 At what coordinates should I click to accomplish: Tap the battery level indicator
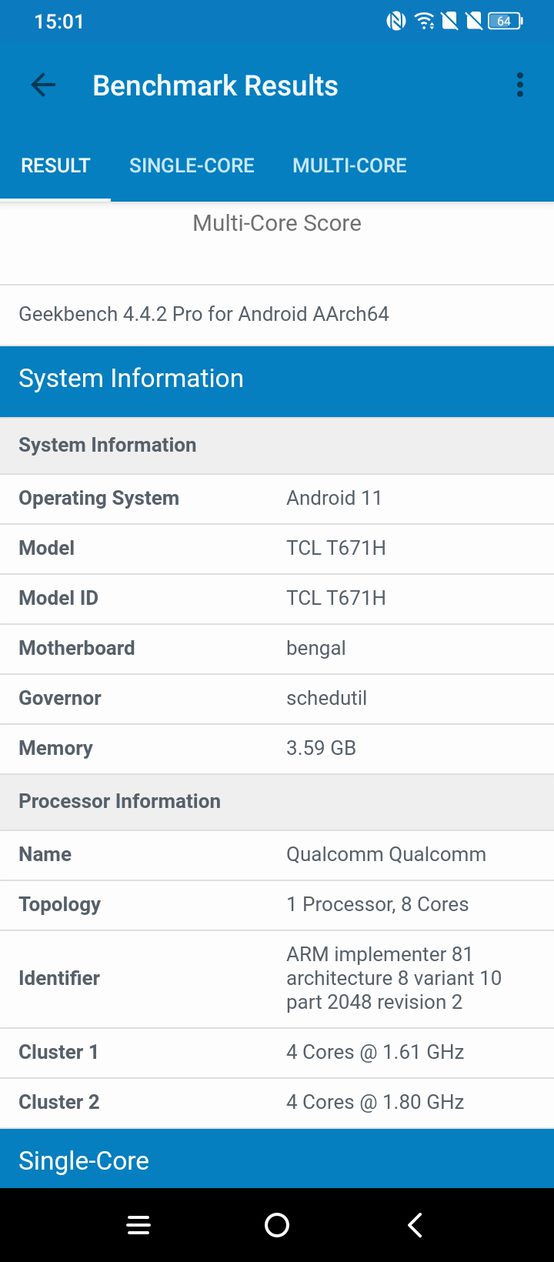[505, 21]
